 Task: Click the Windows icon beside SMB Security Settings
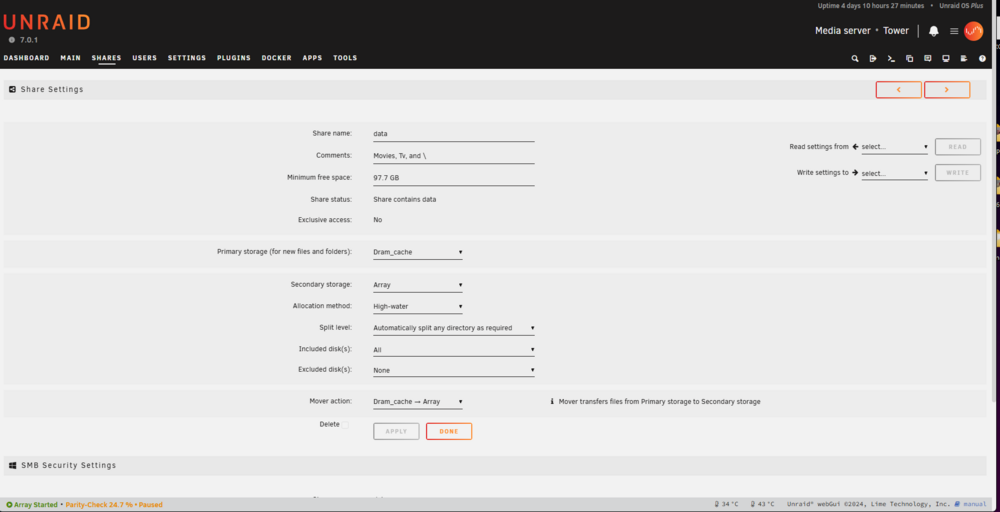click(12, 465)
